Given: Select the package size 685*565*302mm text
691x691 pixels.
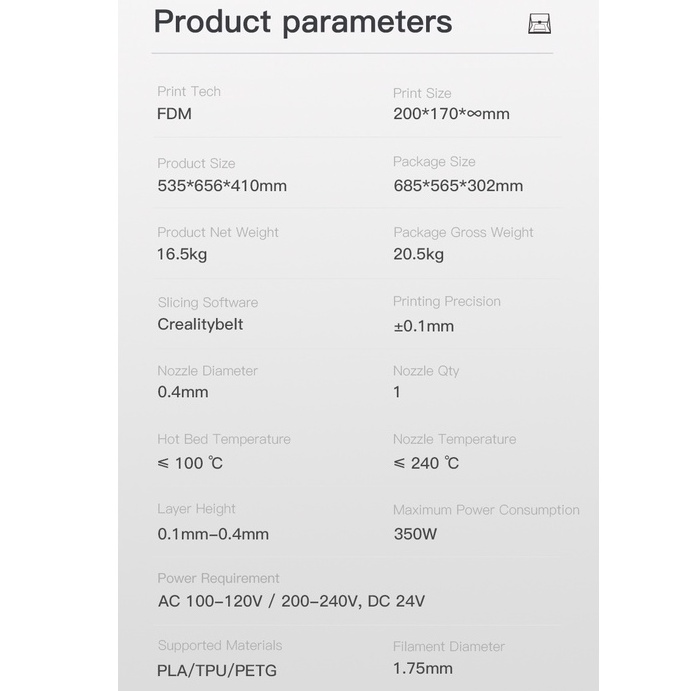Looking at the screenshot, I should point(458,186).
